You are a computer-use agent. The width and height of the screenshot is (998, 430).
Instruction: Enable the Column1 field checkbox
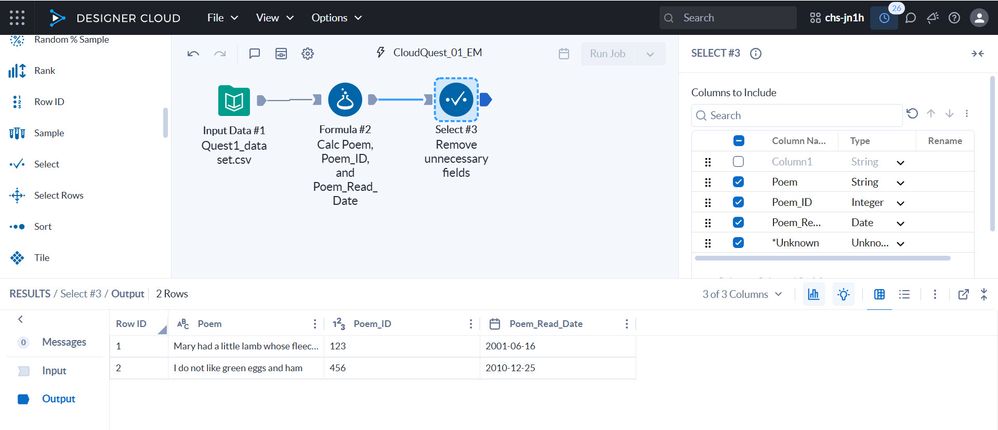738,162
